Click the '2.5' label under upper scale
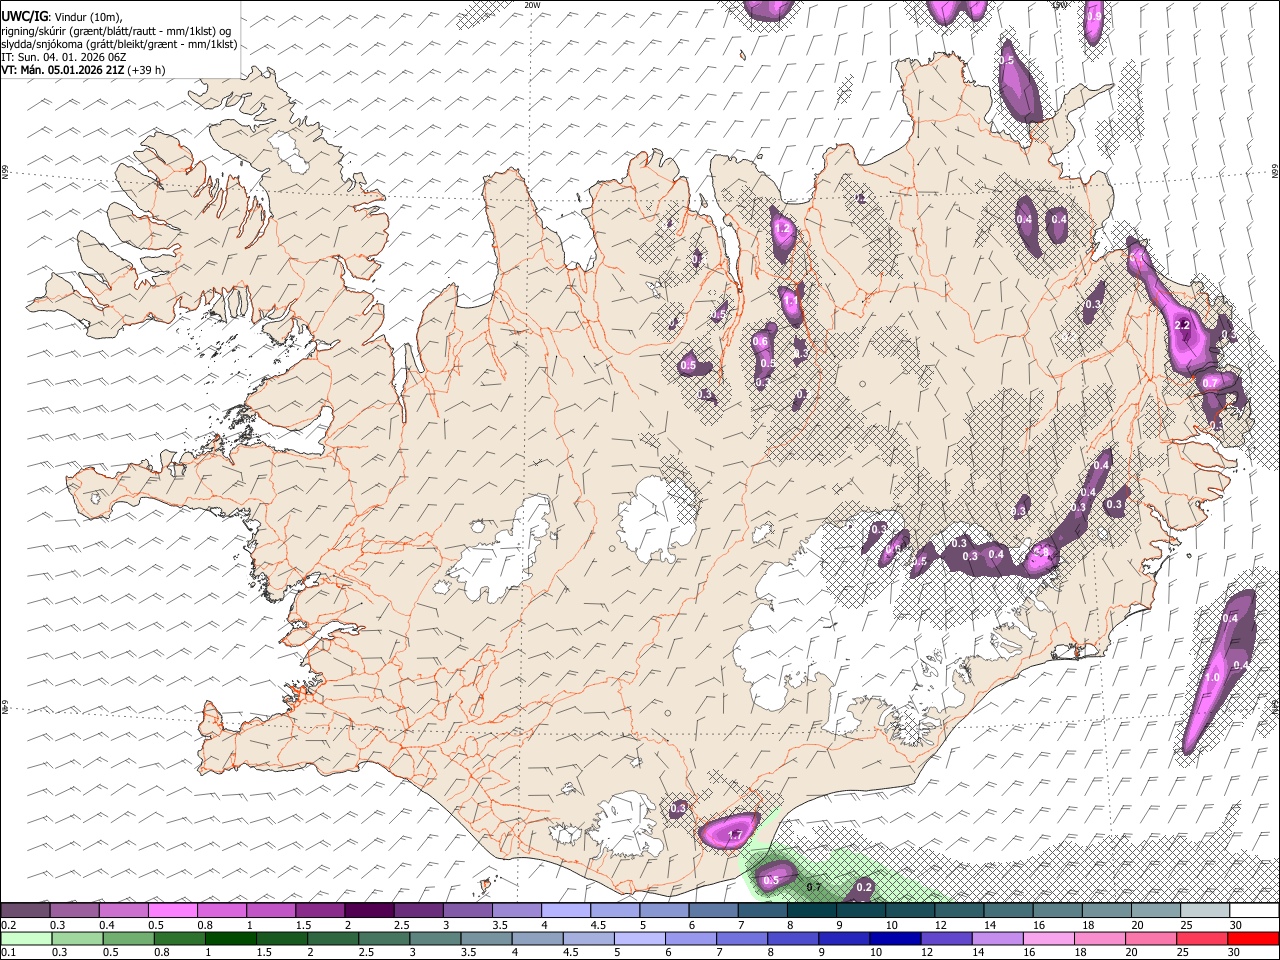The height and width of the screenshot is (960, 1280). tap(401, 925)
